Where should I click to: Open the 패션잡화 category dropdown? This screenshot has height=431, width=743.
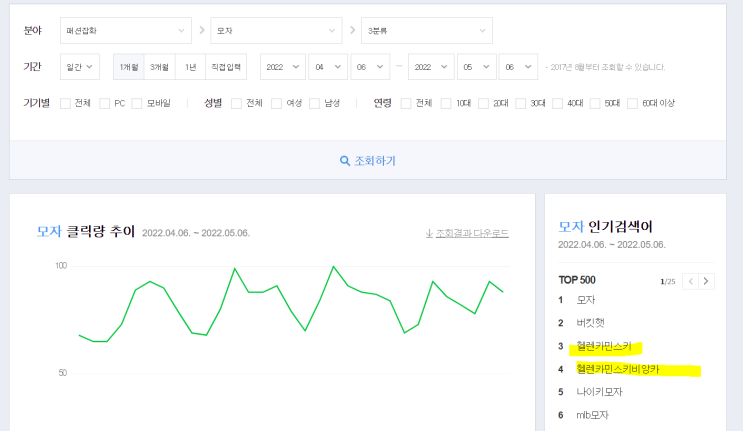(x=124, y=30)
